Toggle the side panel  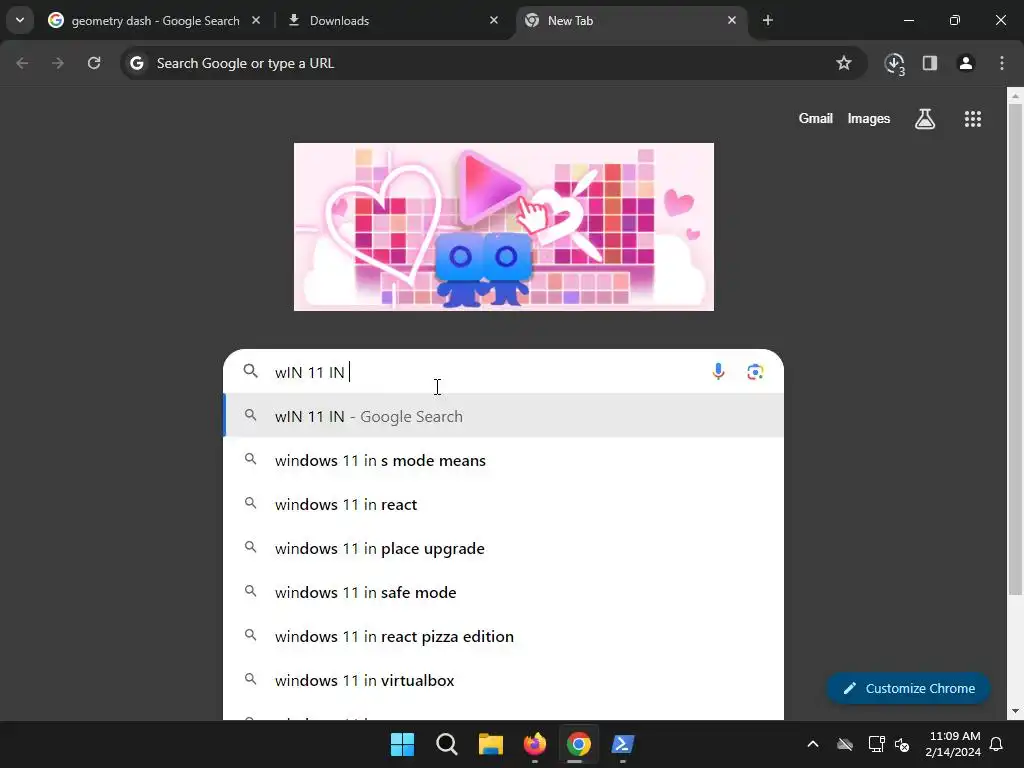(929, 63)
